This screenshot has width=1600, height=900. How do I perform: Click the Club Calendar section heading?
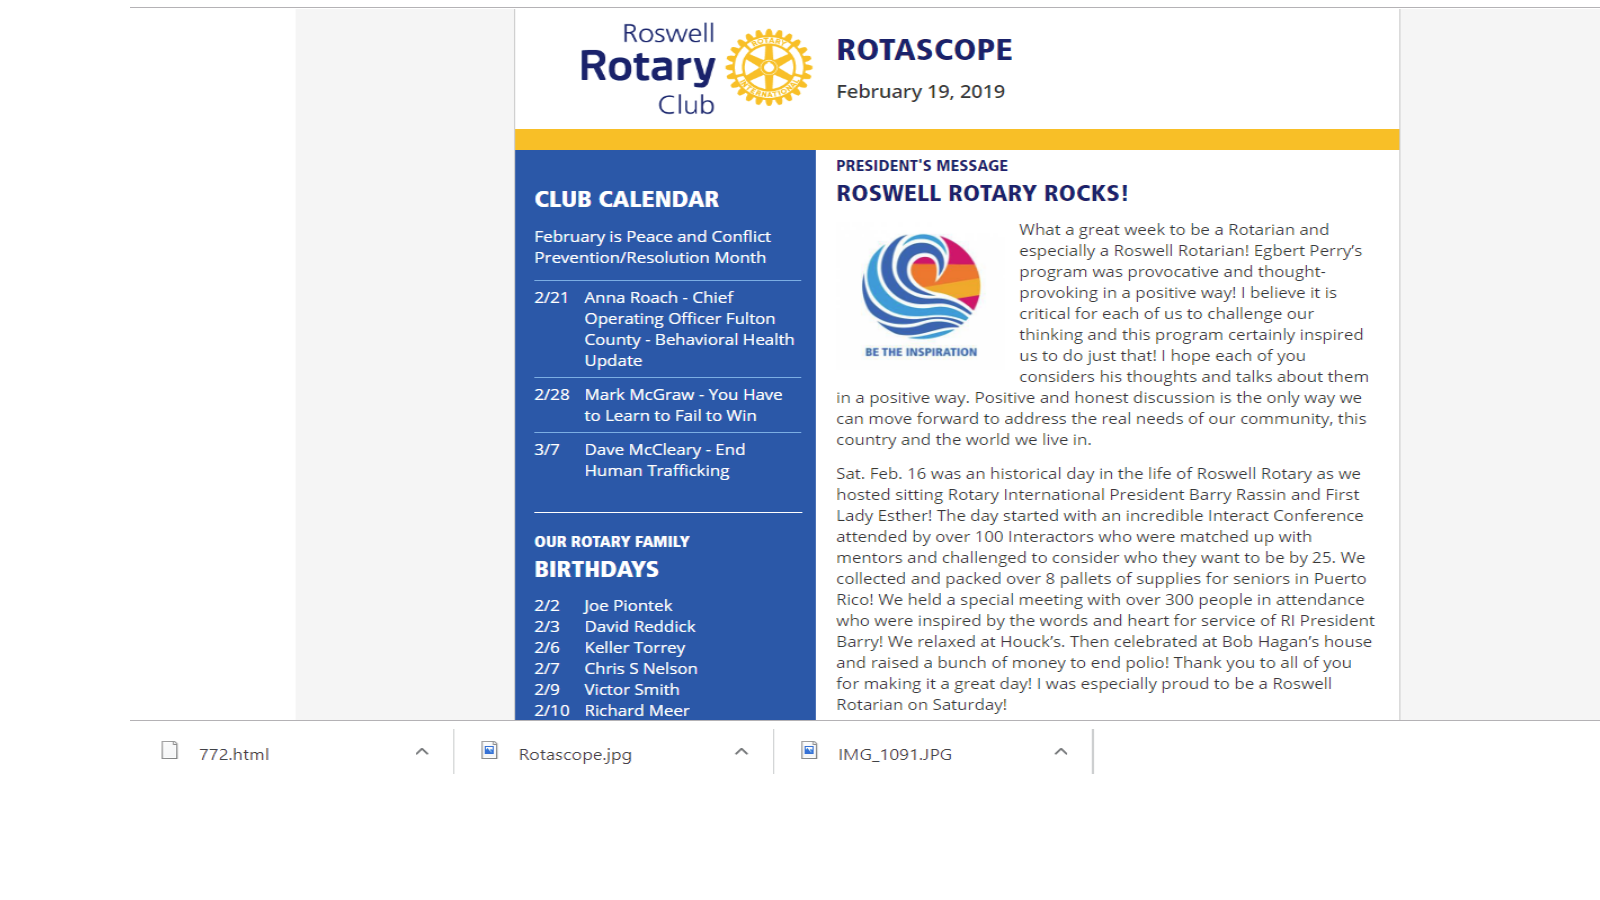[626, 200]
